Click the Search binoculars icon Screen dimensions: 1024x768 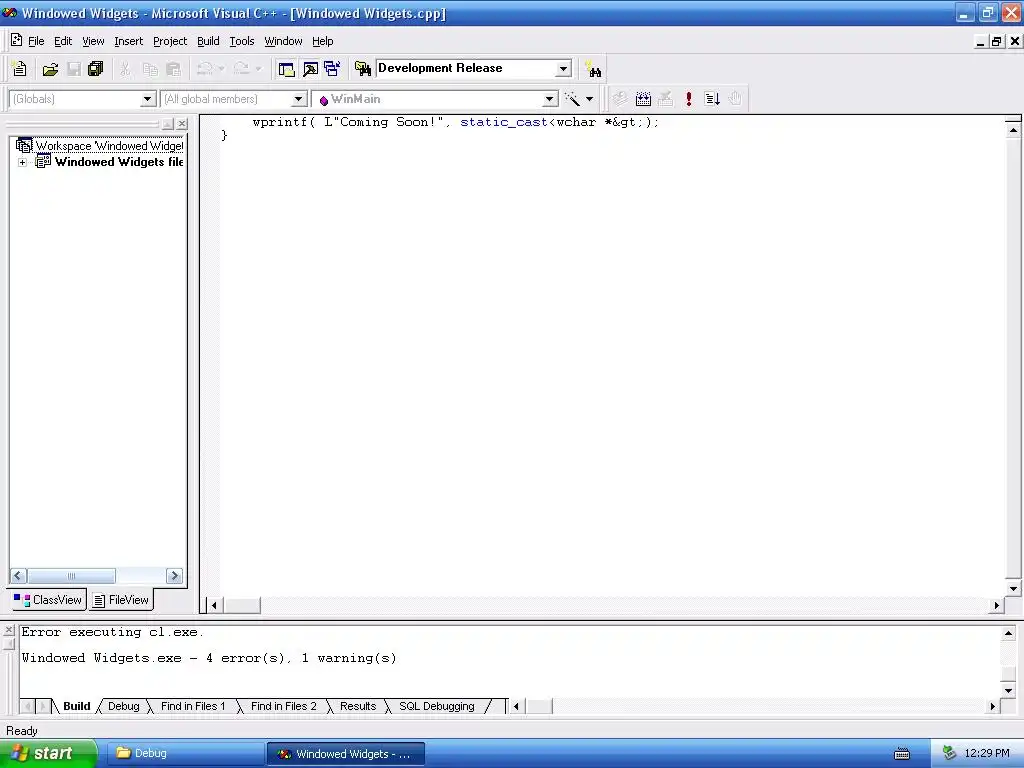point(594,69)
